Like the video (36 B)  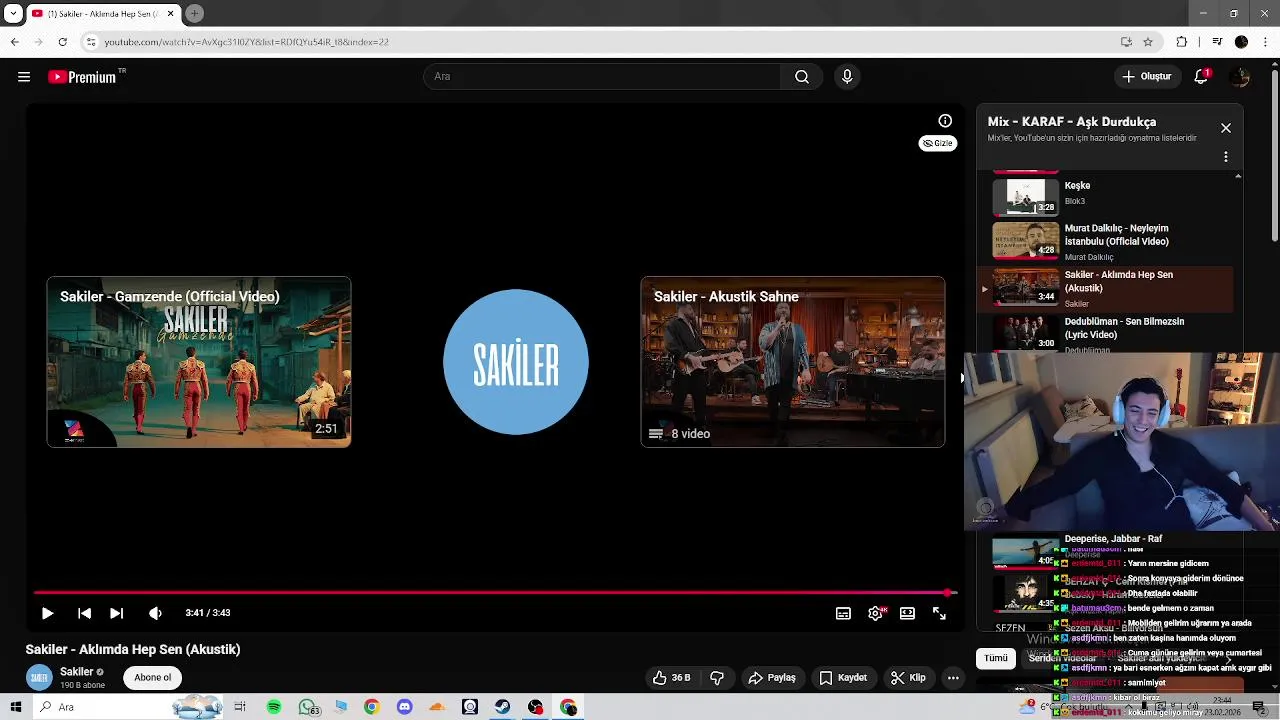(672, 678)
